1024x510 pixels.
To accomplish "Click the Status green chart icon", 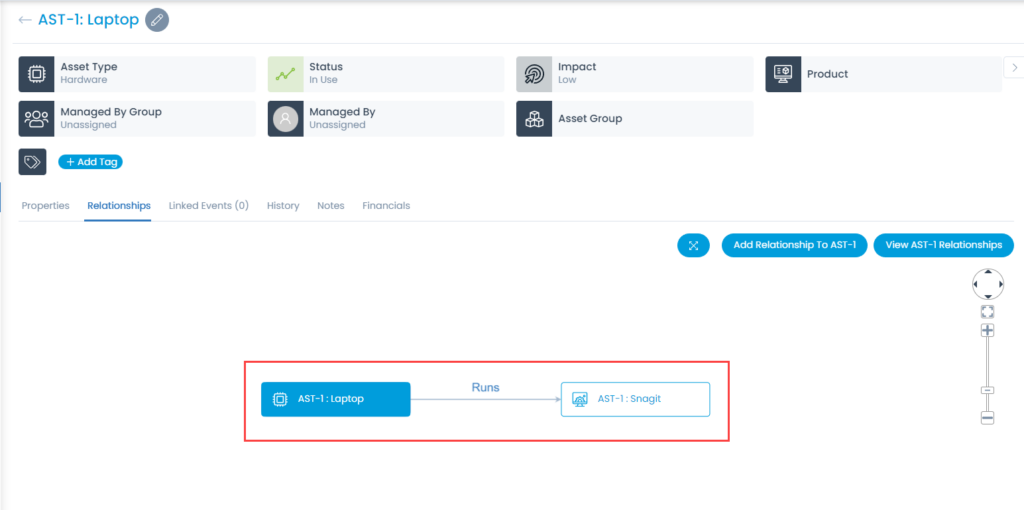I will click(285, 74).
